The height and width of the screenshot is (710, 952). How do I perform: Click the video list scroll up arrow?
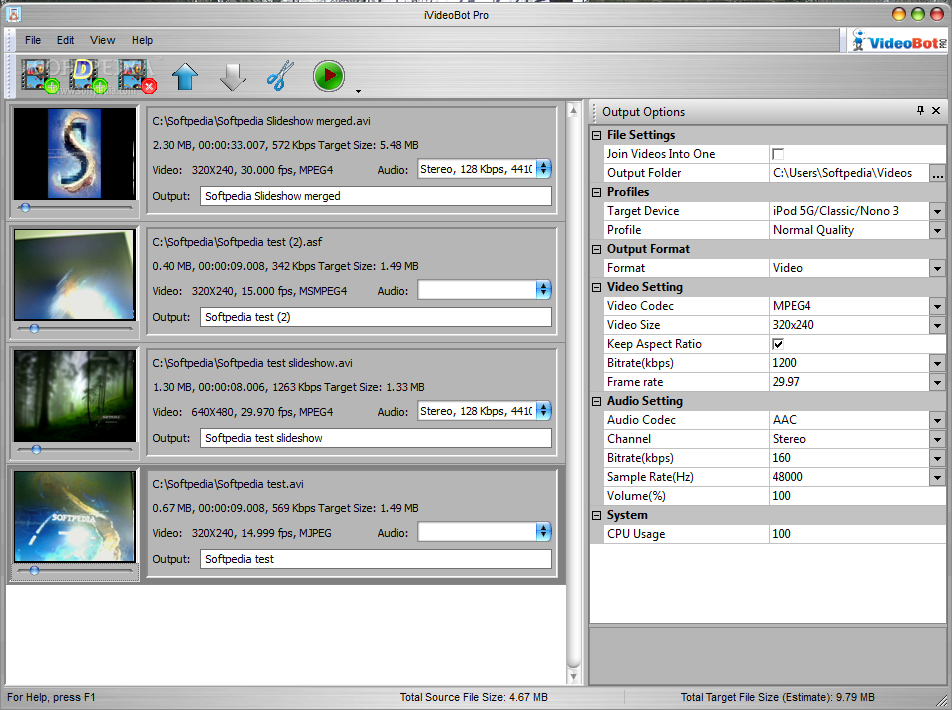tap(573, 111)
